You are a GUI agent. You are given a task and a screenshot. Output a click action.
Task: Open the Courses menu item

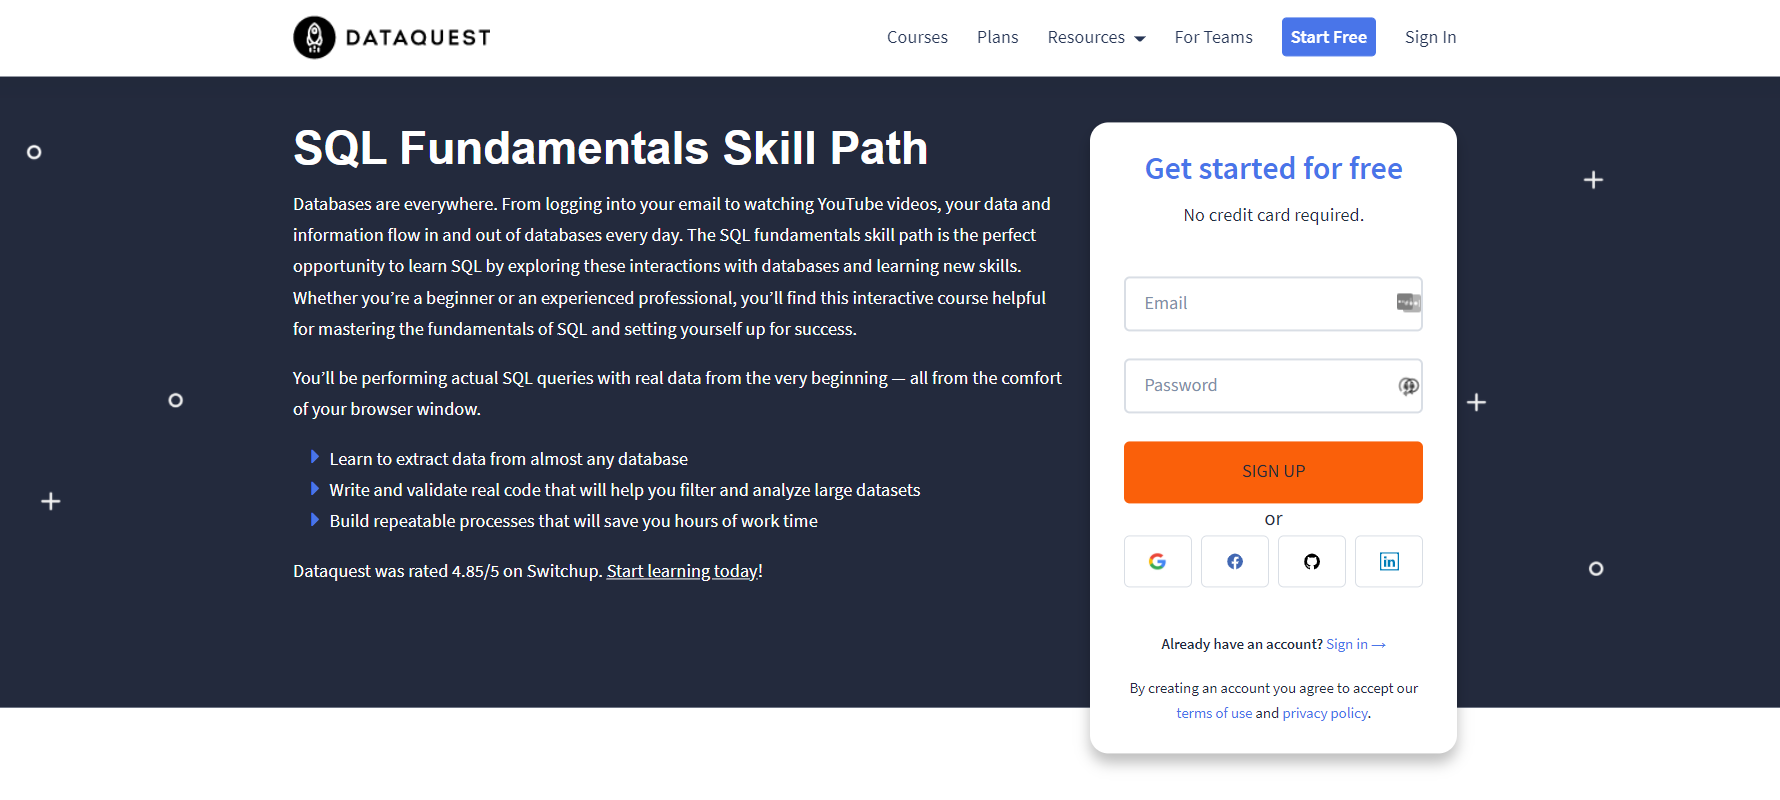pyautogui.click(x=917, y=37)
